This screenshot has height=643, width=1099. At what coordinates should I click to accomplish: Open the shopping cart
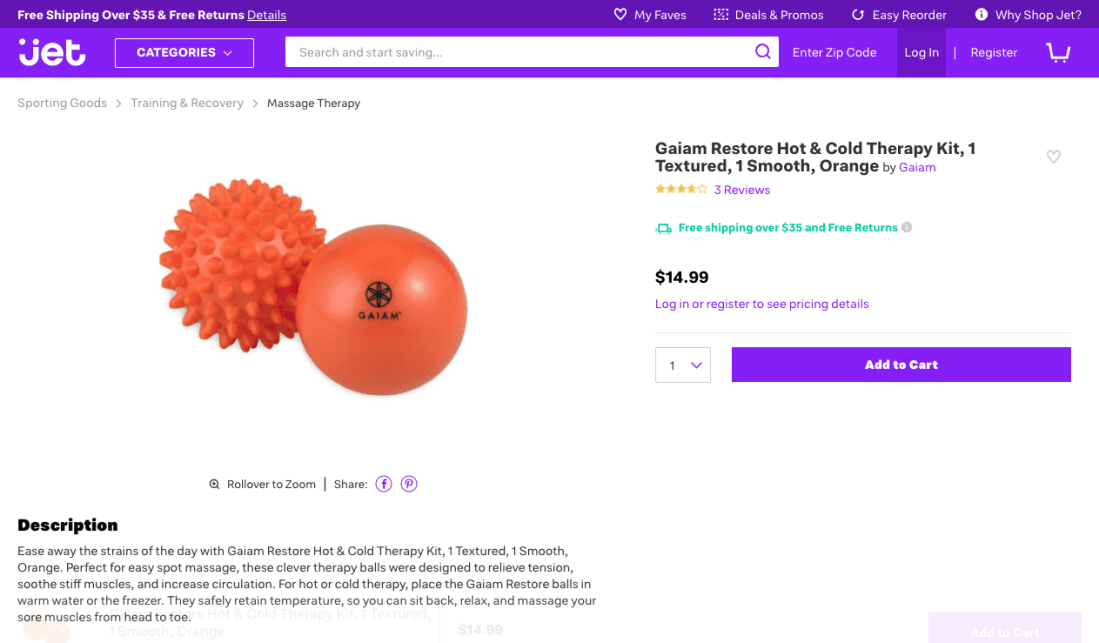click(1058, 52)
